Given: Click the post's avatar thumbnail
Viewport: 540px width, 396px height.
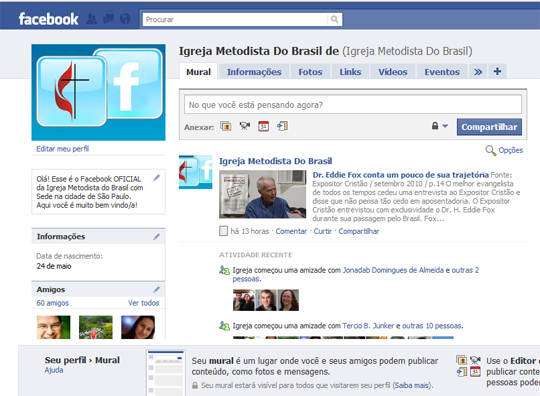Looking at the screenshot, I should (x=195, y=172).
